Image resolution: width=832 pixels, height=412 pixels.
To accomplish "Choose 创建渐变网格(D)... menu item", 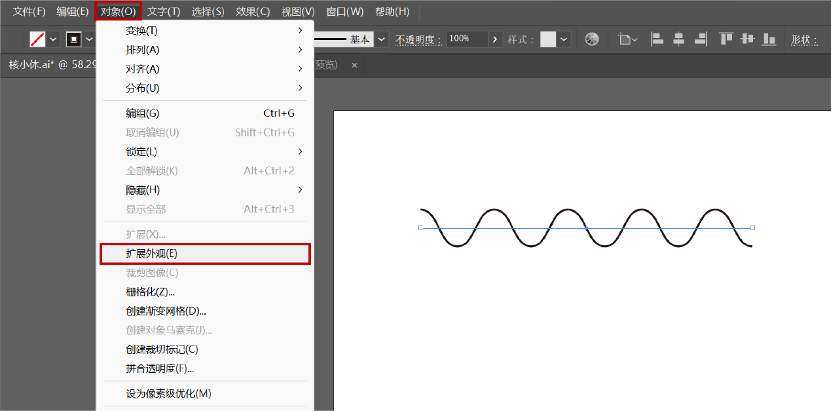I will [205, 311].
